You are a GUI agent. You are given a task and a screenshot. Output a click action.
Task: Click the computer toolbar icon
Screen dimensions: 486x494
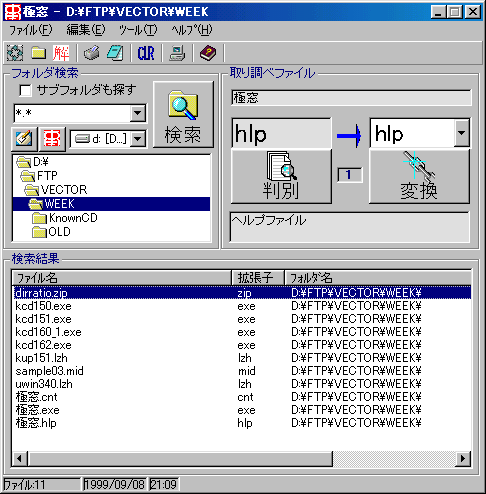pos(177,53)
